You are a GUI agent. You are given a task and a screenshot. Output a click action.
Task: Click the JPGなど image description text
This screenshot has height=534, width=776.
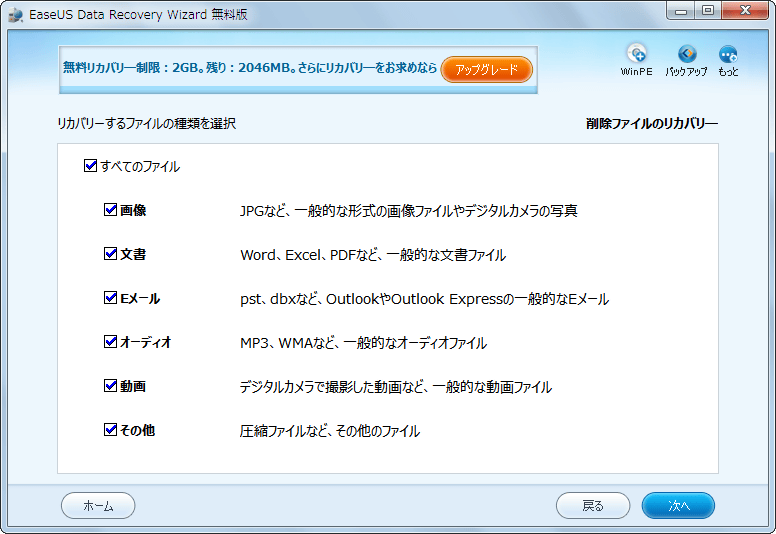409,211
